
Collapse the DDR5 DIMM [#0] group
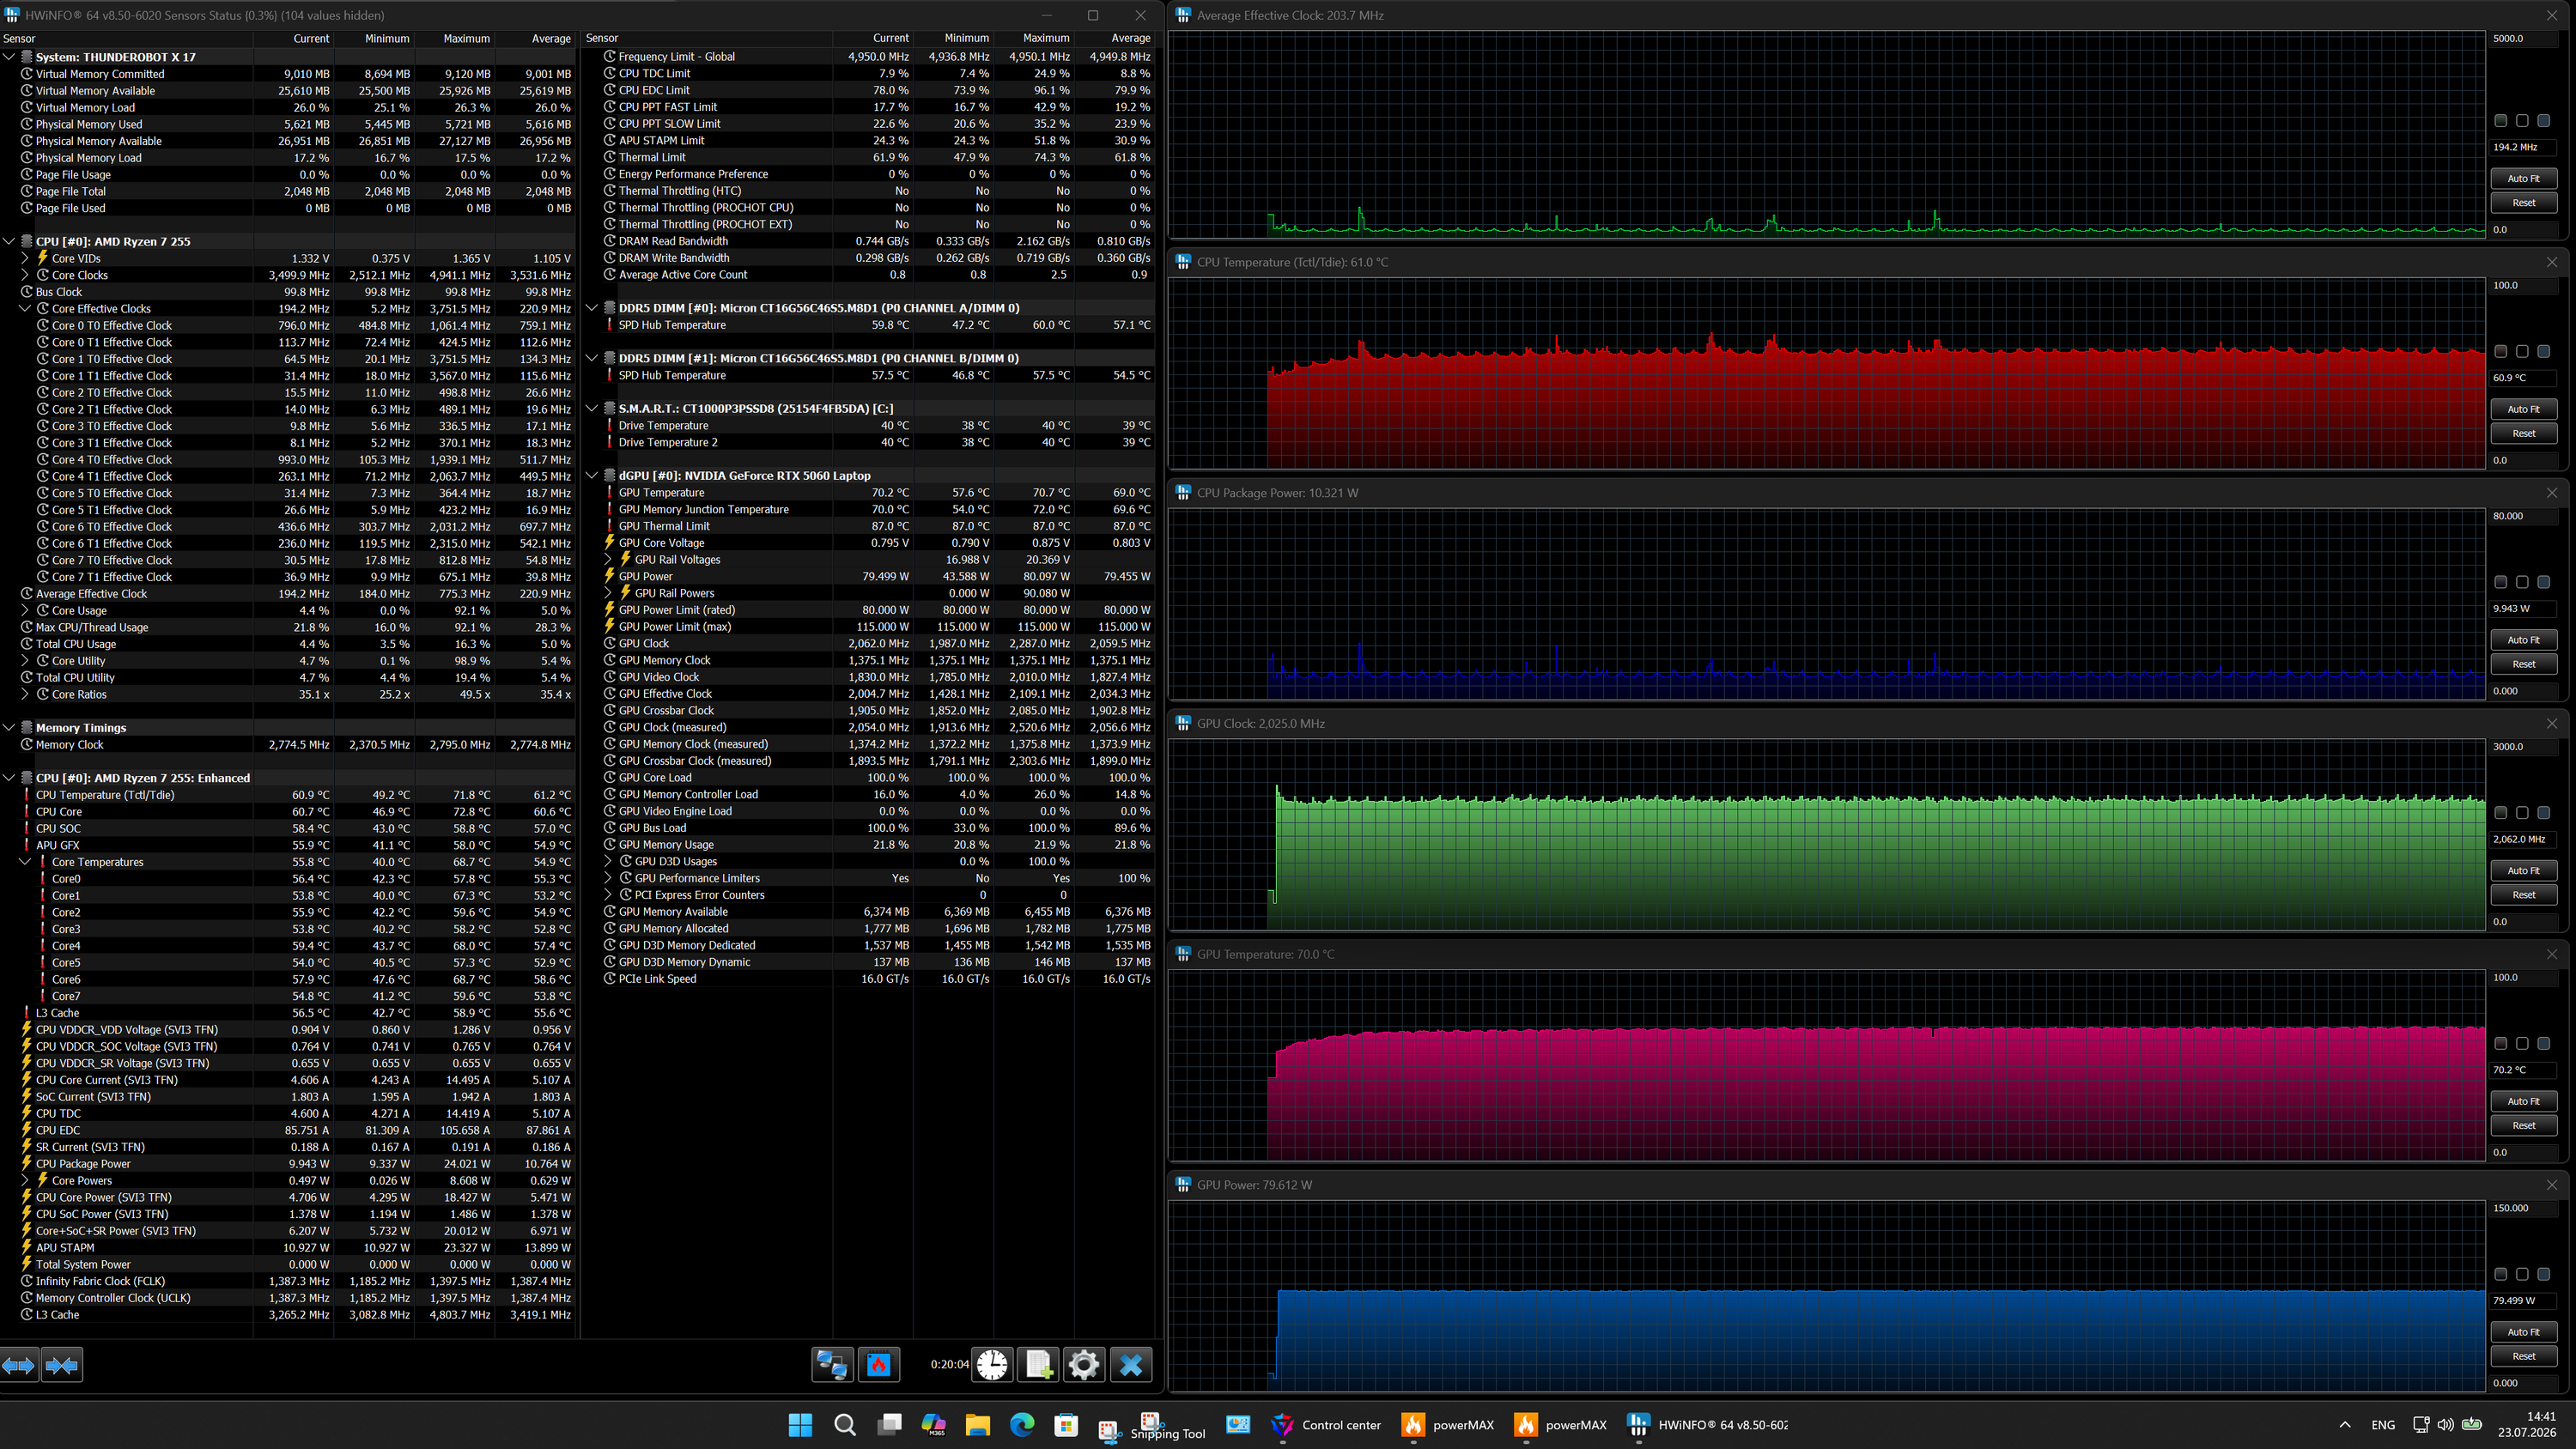click(592, 308)
